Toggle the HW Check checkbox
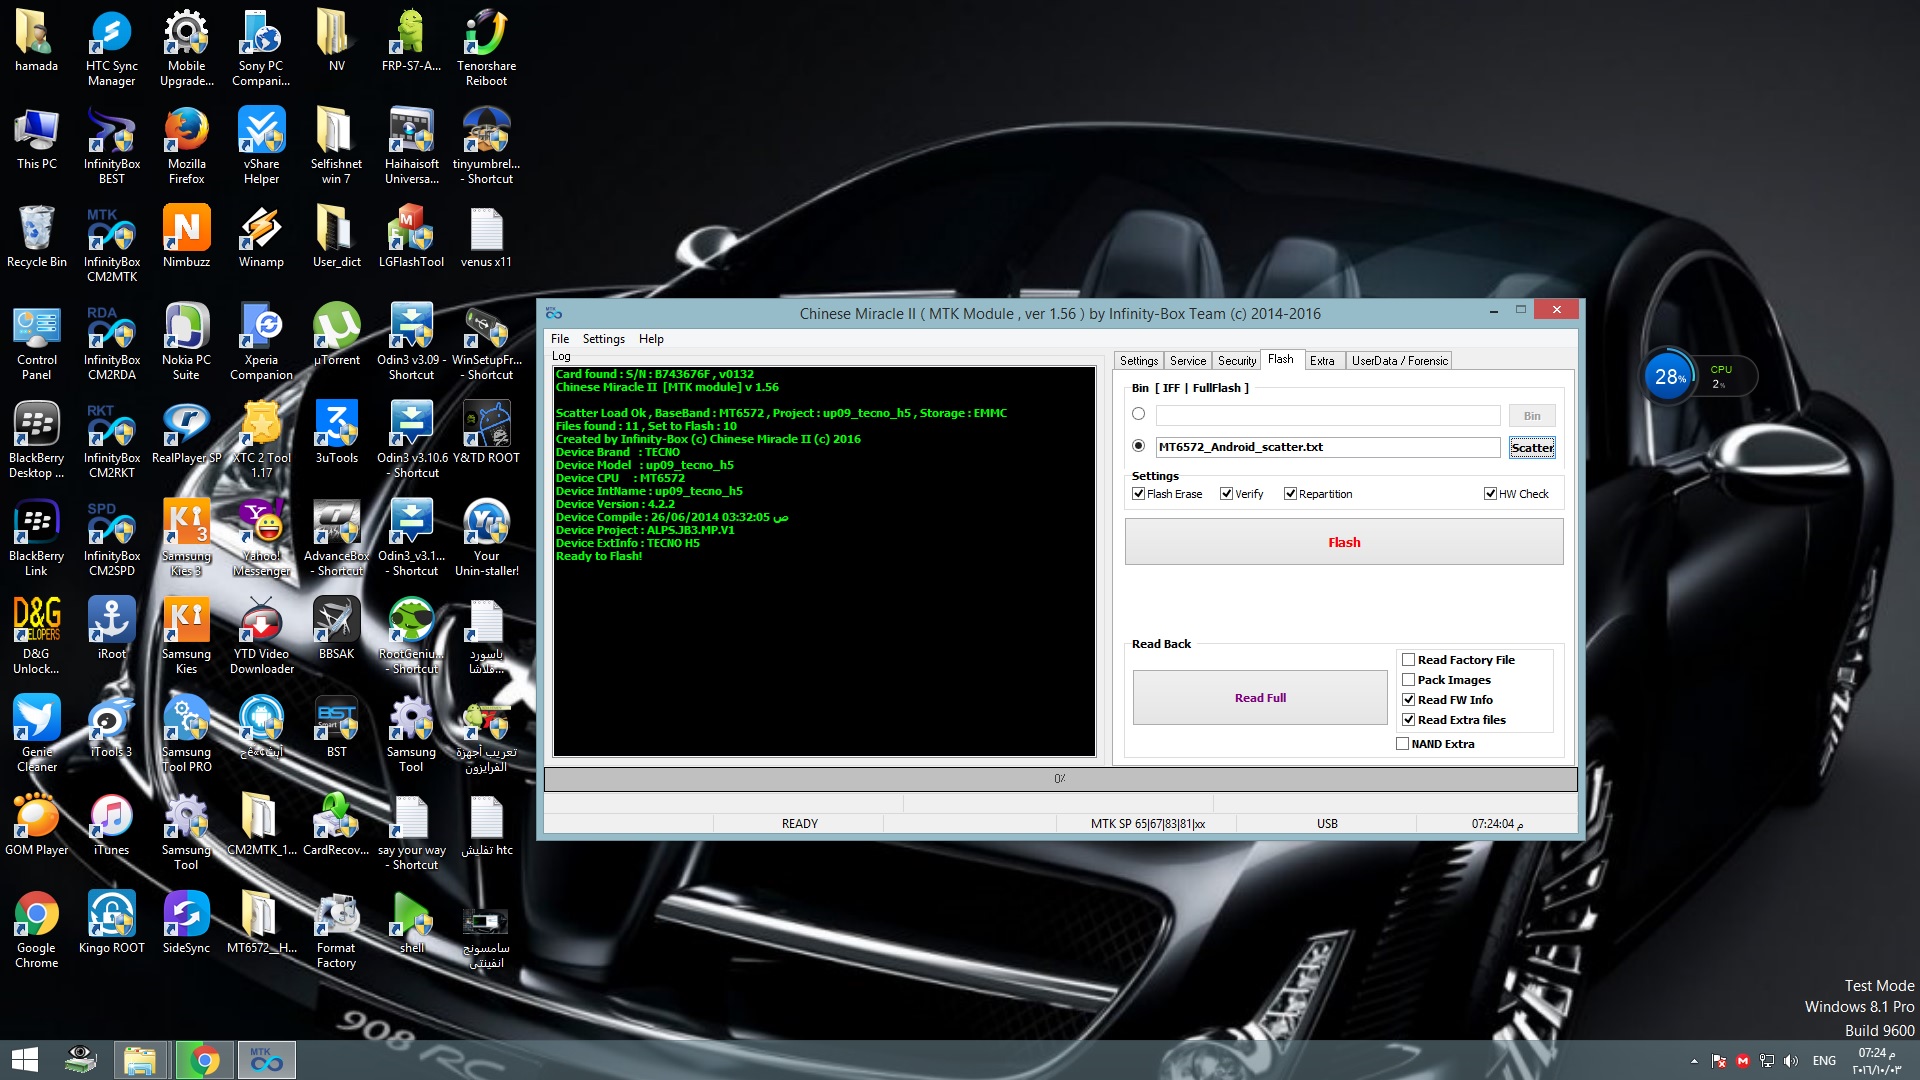Screen dimensions: 1920x1080 (1490, 494)
